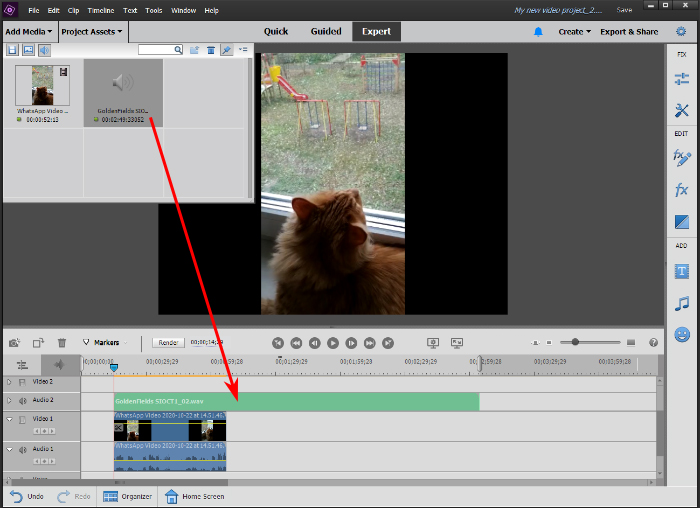Open the File menu
The height and width of the screenshot is (508, 700).
point(33,10)
